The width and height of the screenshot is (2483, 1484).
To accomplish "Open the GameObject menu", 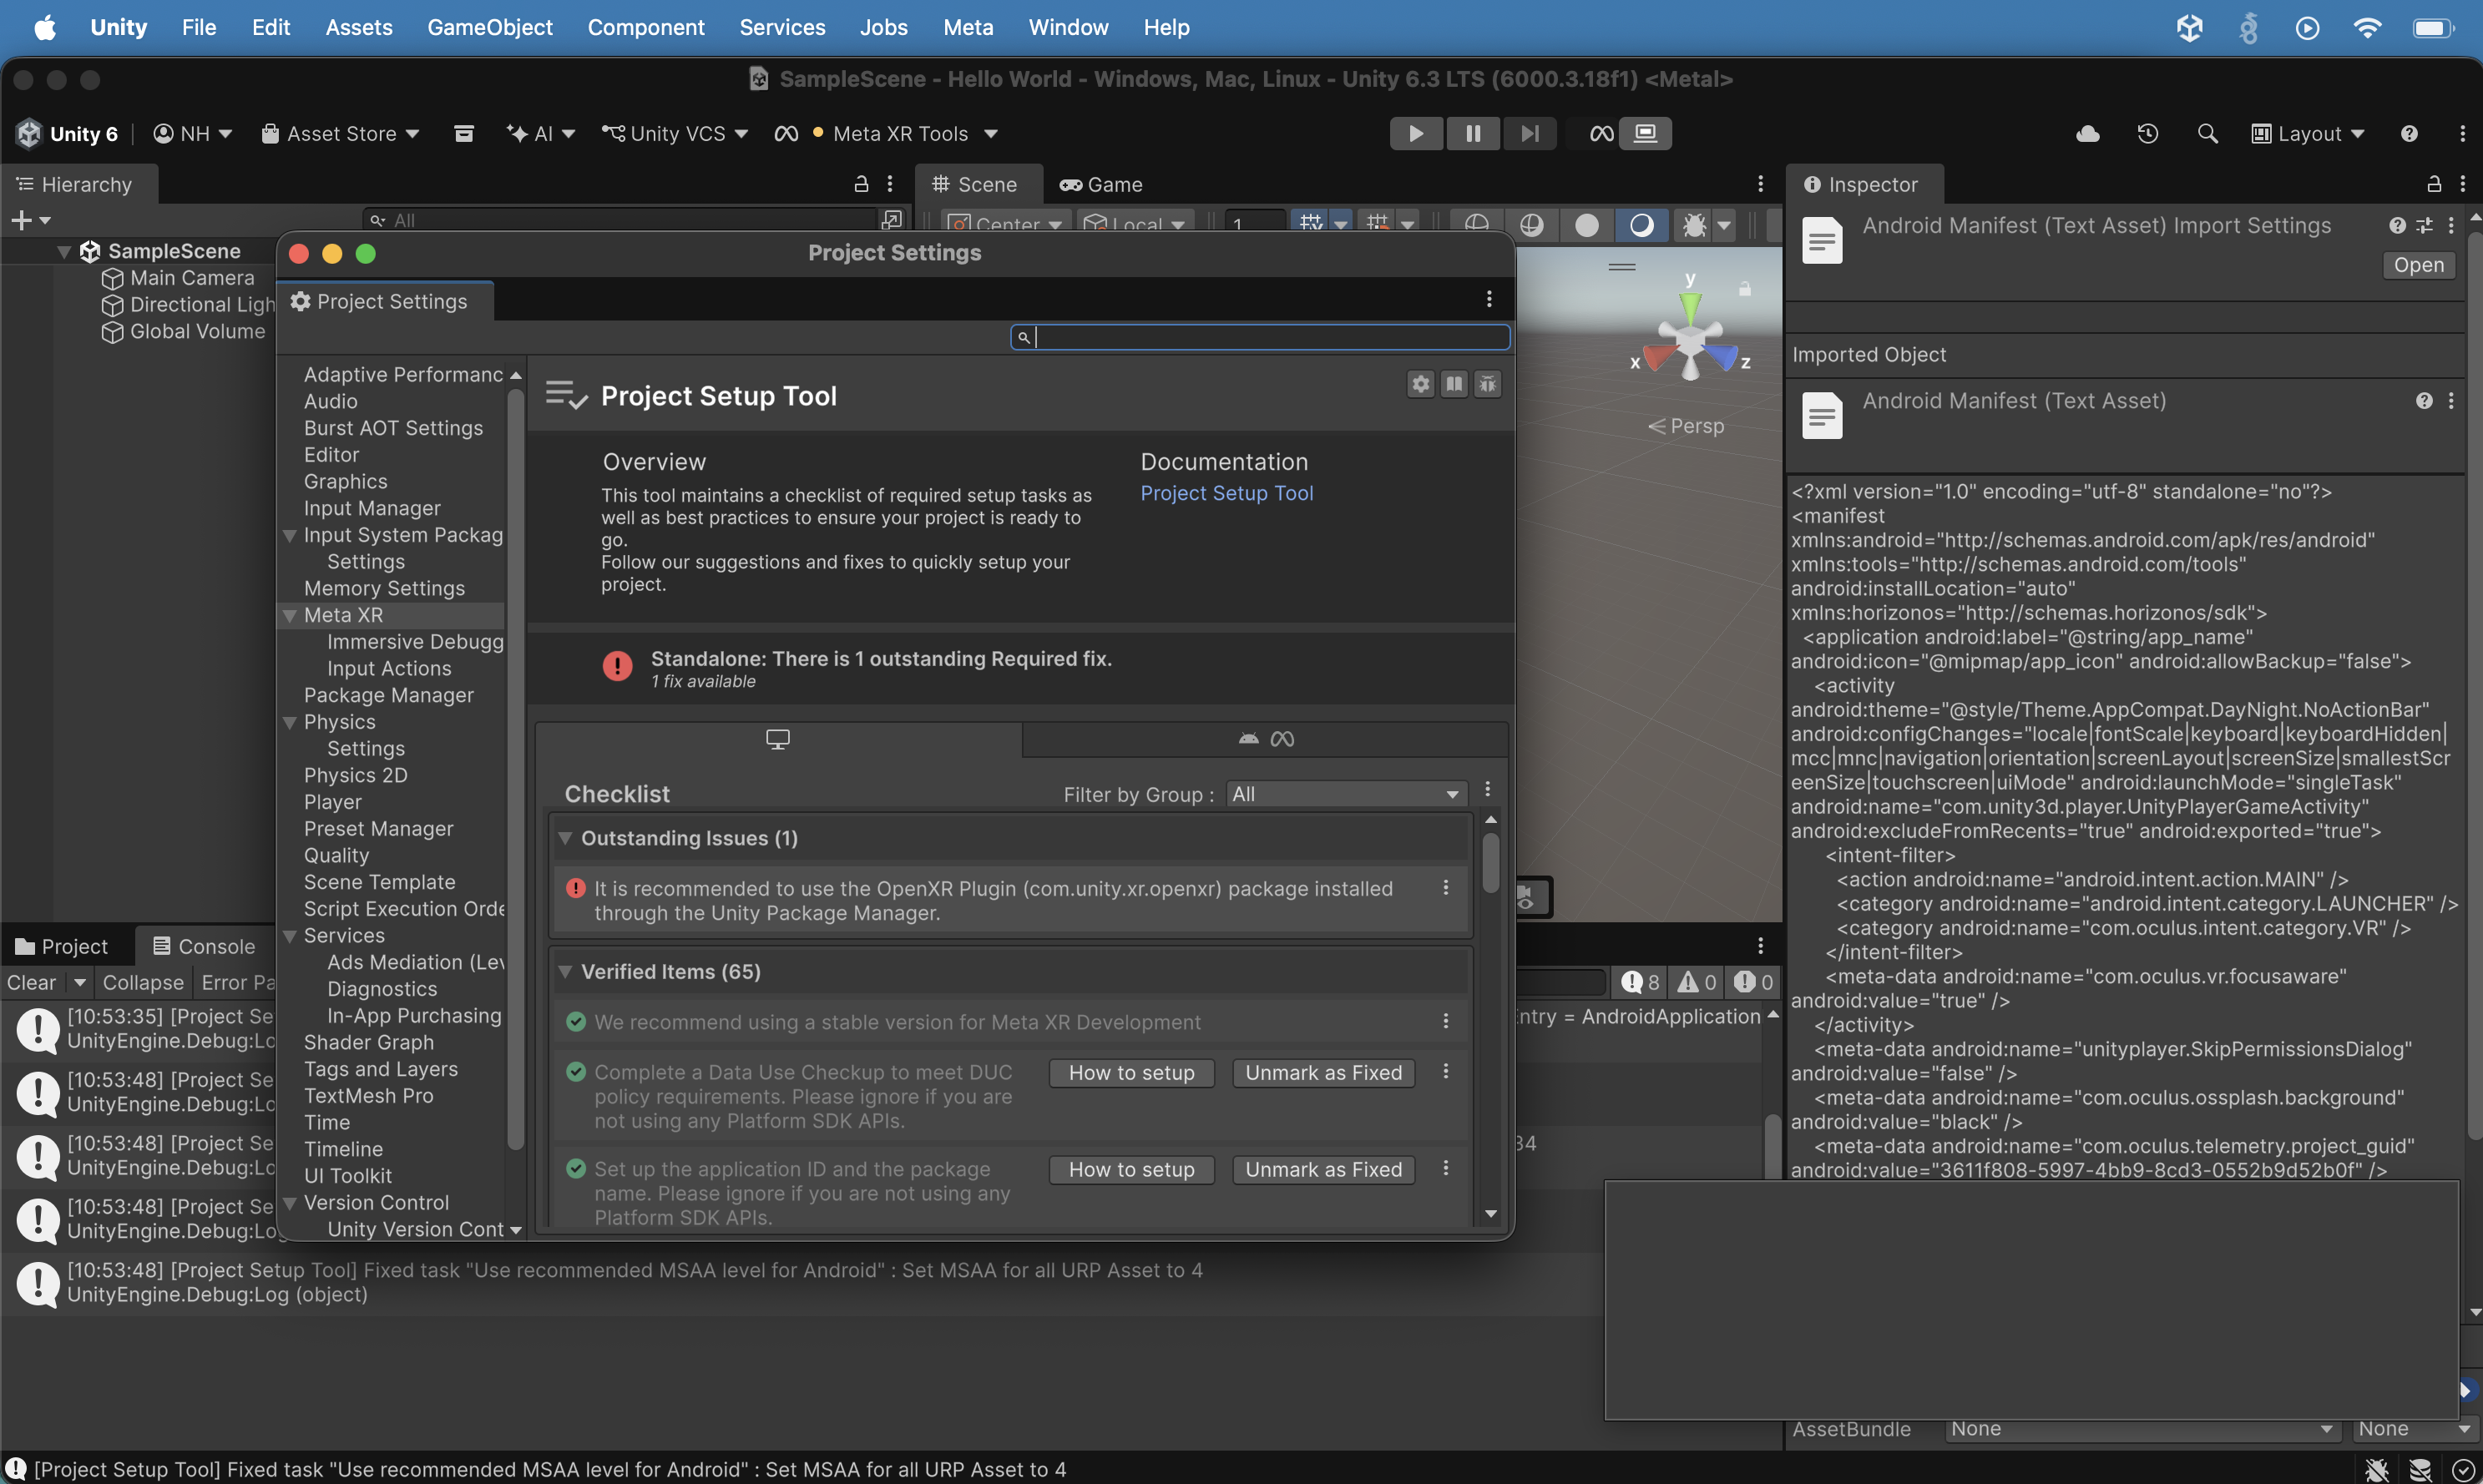I will pos(489,27).
